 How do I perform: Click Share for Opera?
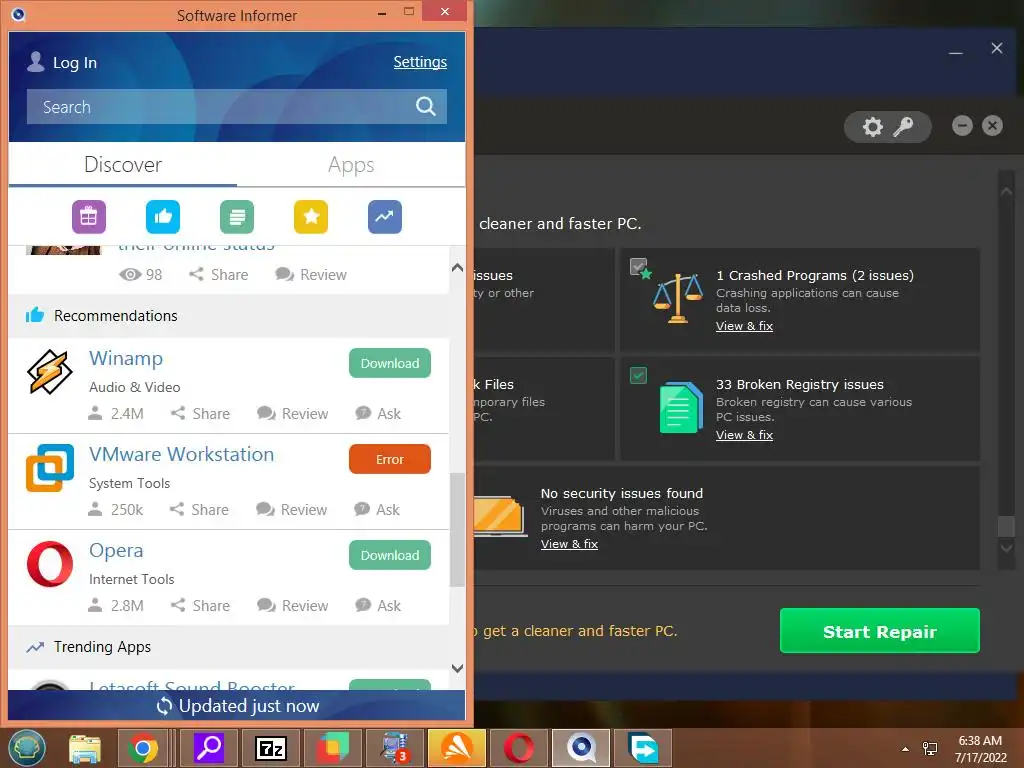200,605
